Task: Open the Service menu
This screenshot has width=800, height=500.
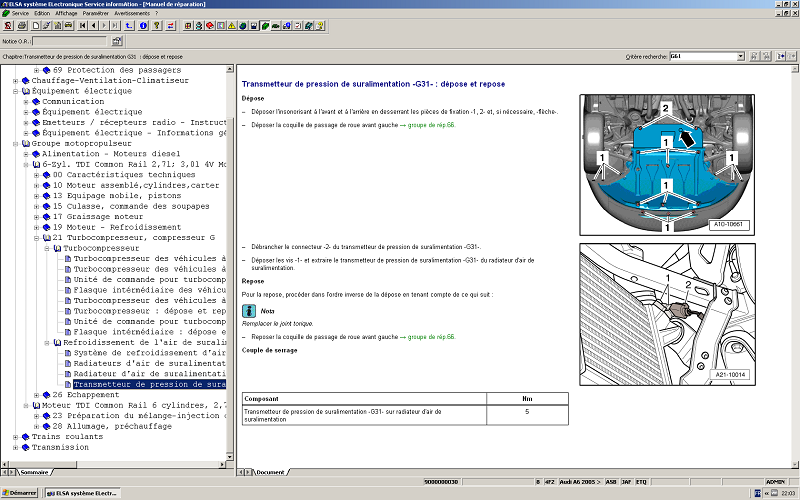Action: (20, 13)
